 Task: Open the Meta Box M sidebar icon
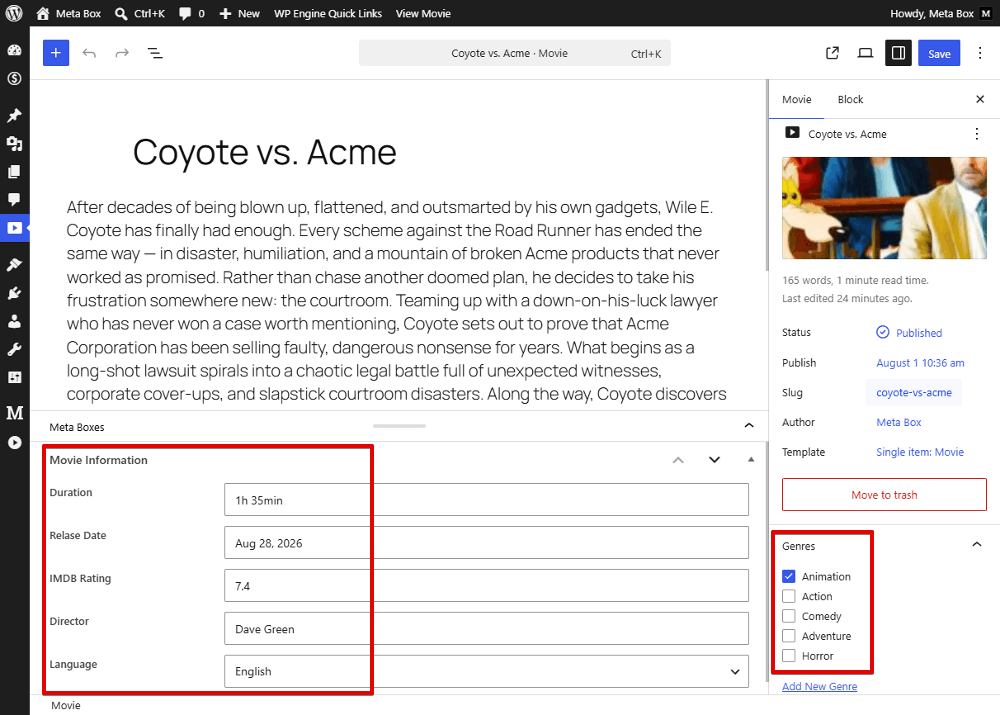tap(14, 413)
